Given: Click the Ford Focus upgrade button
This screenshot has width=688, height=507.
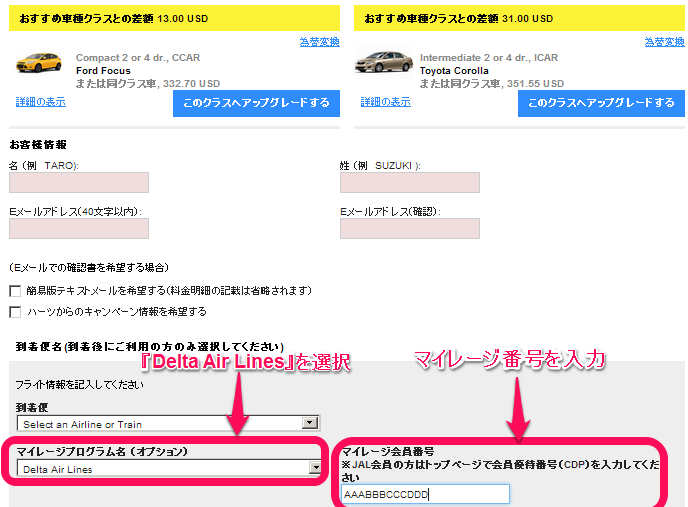Looking at the screenshot, I should click(256, 103).
